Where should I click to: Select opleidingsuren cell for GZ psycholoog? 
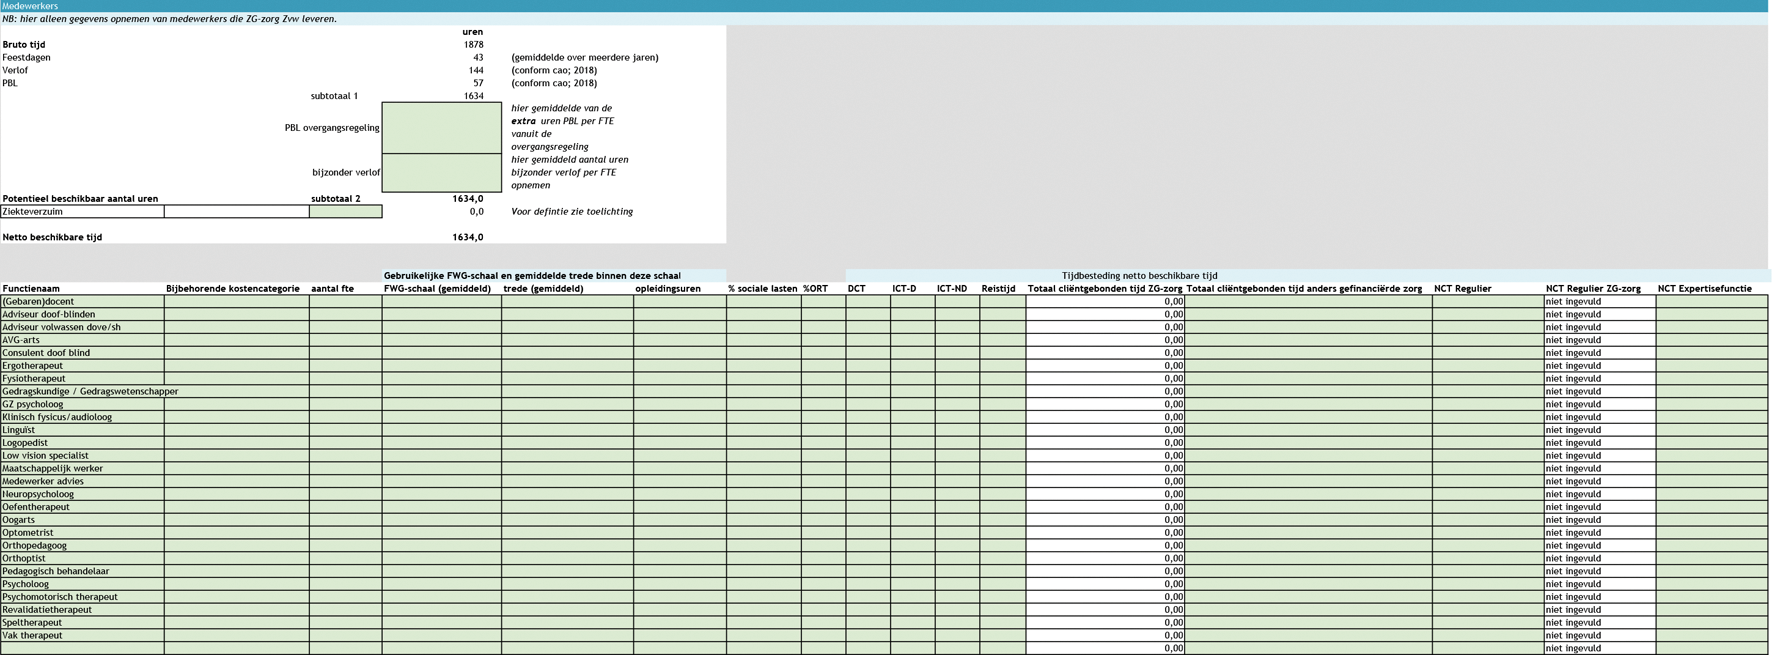(679, 405)
